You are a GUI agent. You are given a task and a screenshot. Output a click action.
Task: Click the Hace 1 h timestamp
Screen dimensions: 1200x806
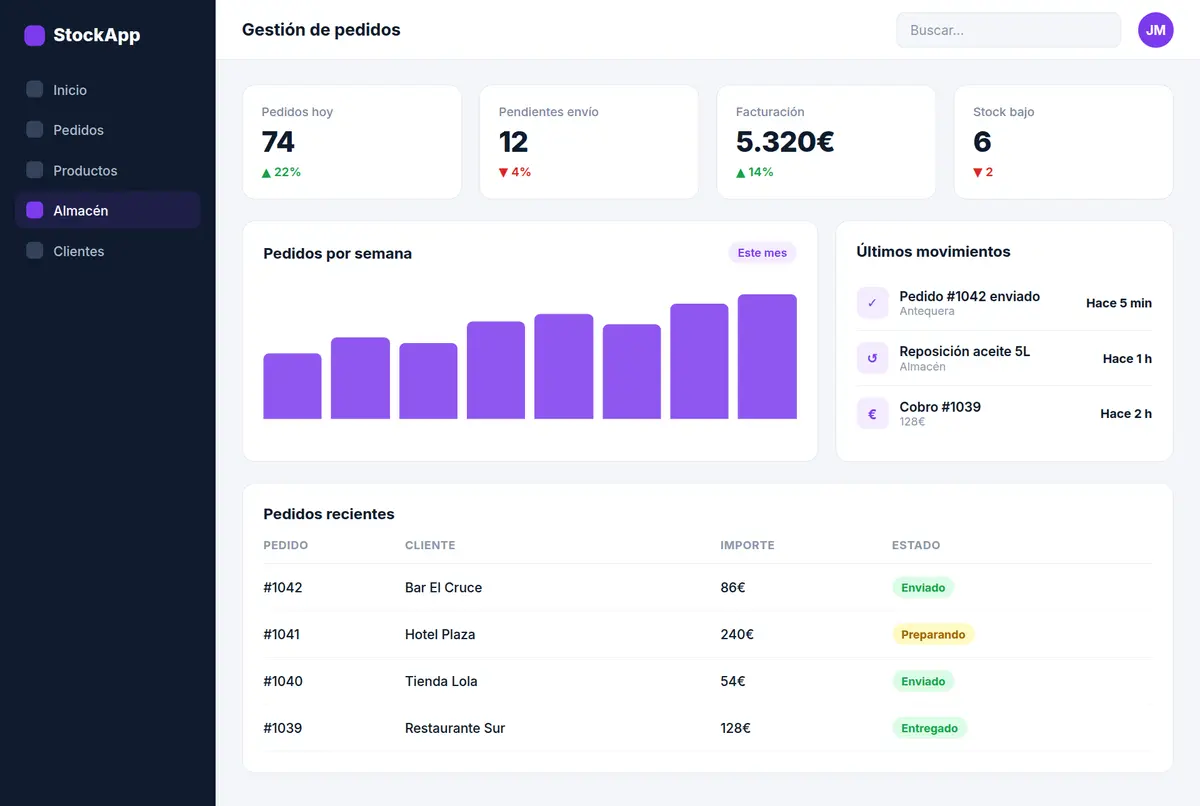(x=1127, y=358)
